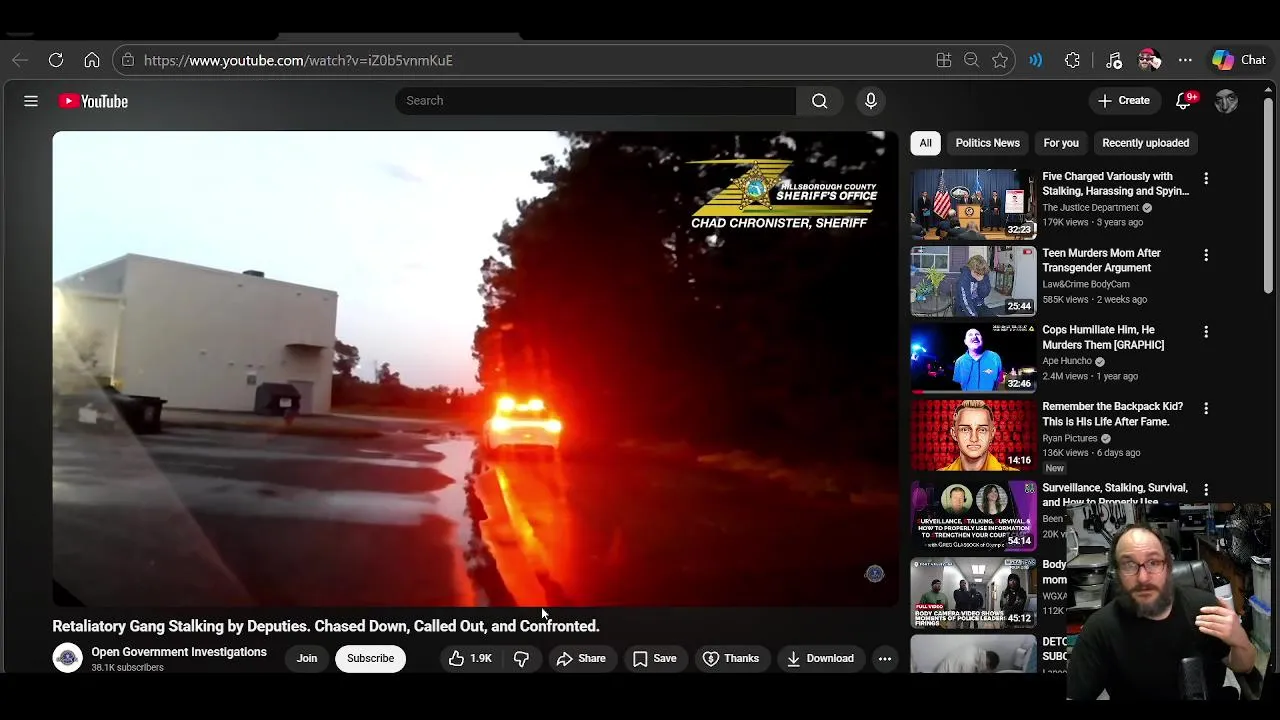Dislike the video with thumbs down
The height and width of the screenshot is (720, 1280).
tap(521, 658)
